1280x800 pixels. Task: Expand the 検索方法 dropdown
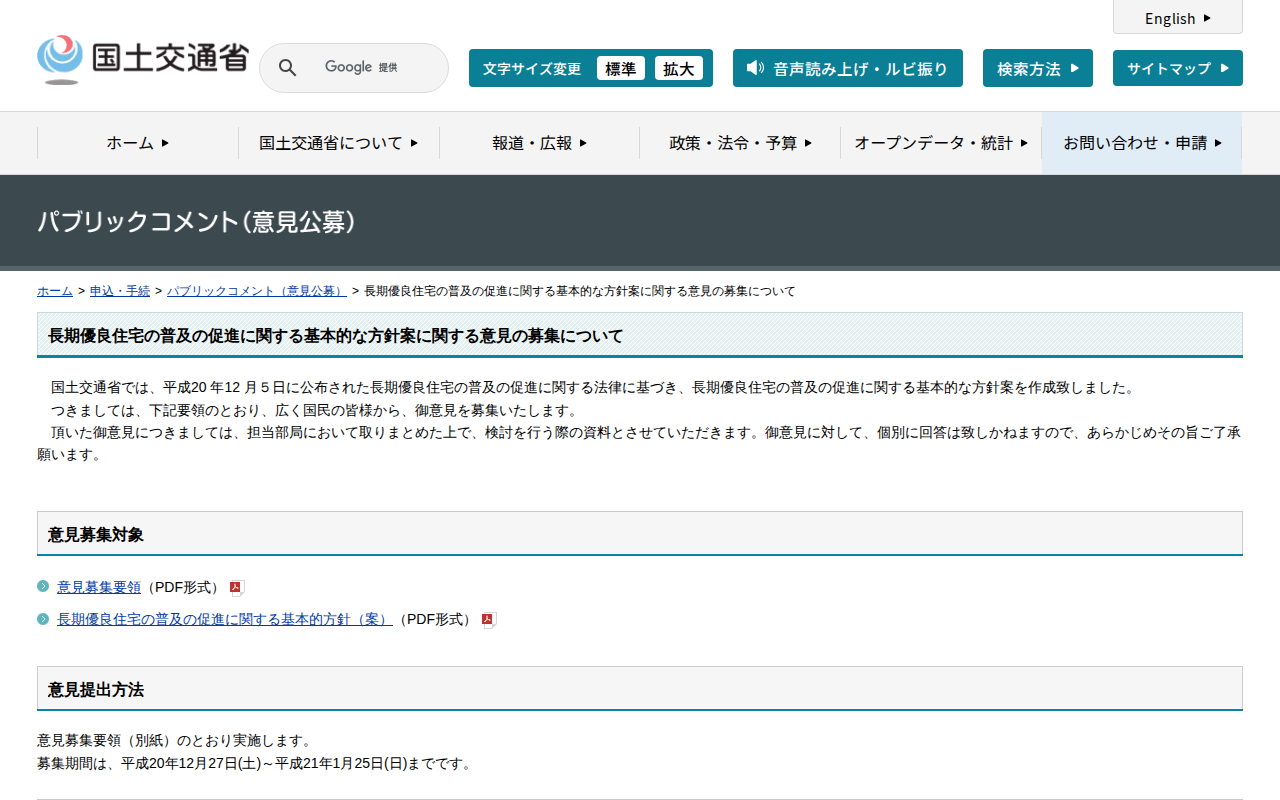[1037, 68]
